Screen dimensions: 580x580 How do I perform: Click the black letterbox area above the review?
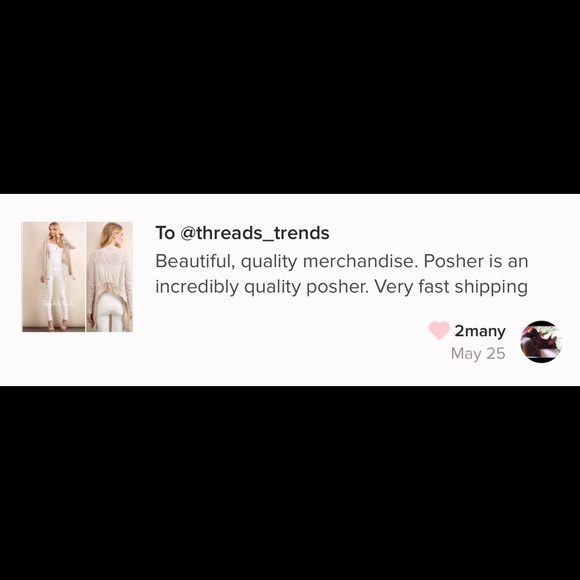pyautogui.click(x=290, y=97)
